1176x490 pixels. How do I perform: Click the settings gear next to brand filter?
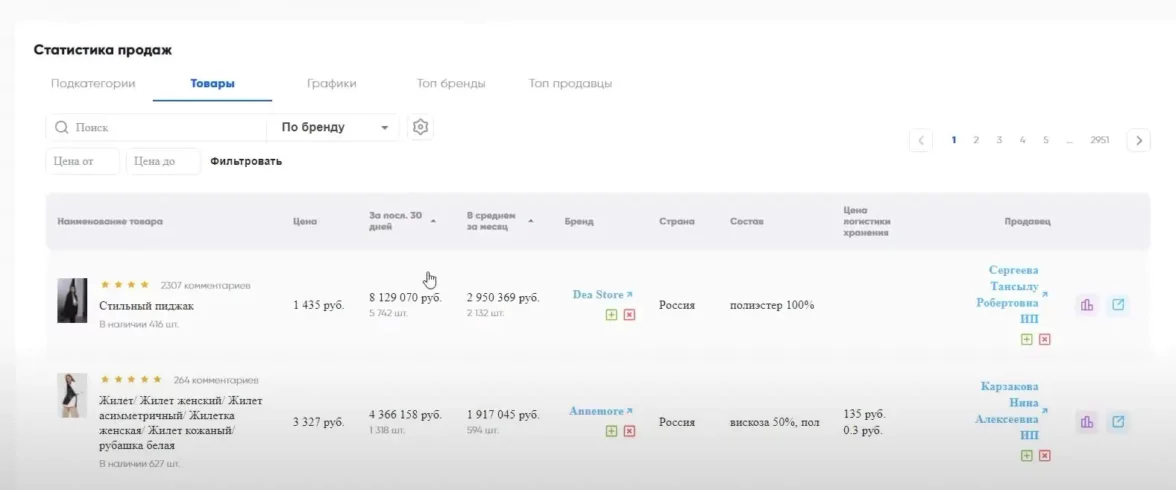click(421, 127)
